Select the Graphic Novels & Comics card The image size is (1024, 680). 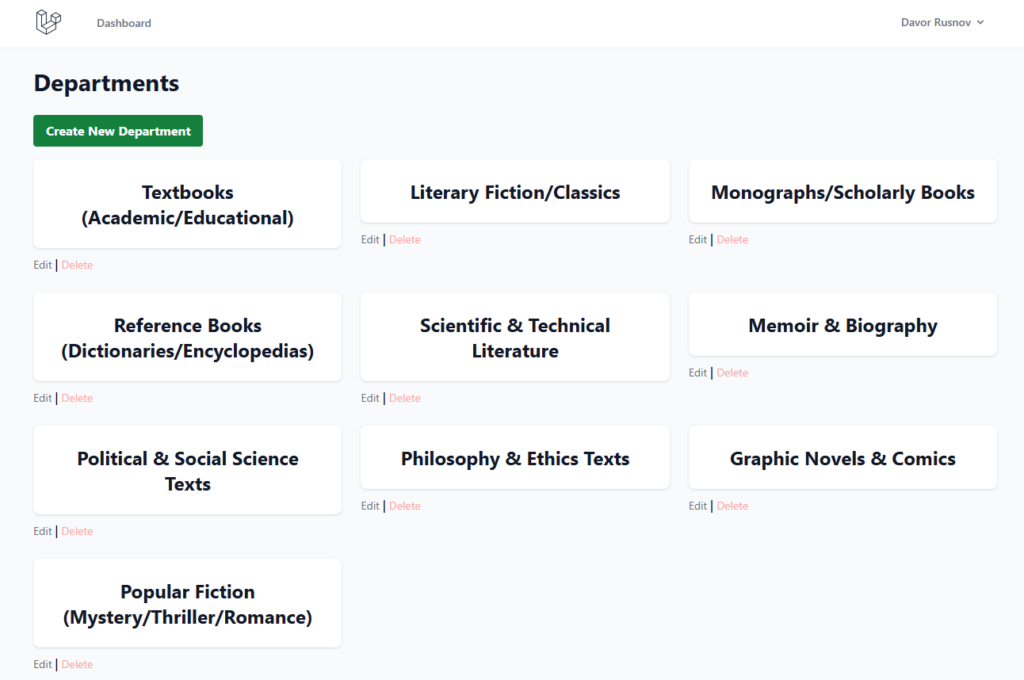(x=842, y=459)
